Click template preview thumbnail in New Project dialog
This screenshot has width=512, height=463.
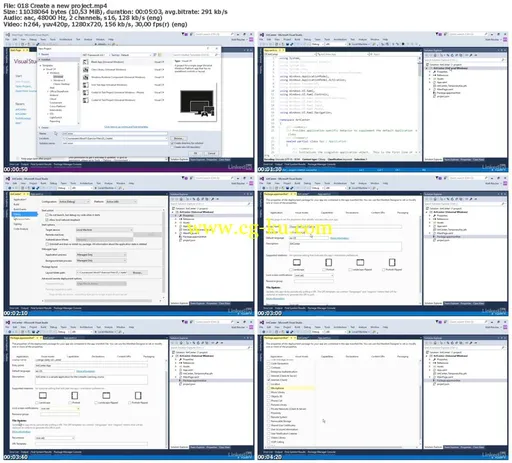(197, 103)
